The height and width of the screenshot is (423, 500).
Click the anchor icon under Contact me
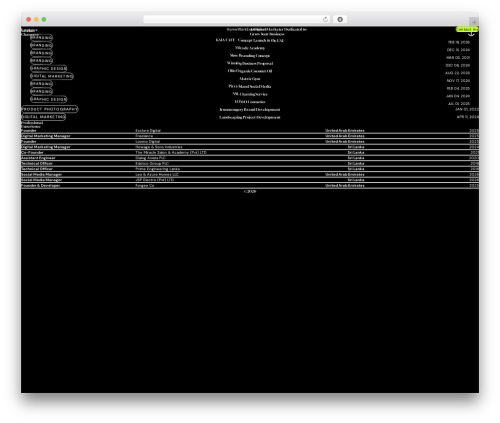coord(471,34)
